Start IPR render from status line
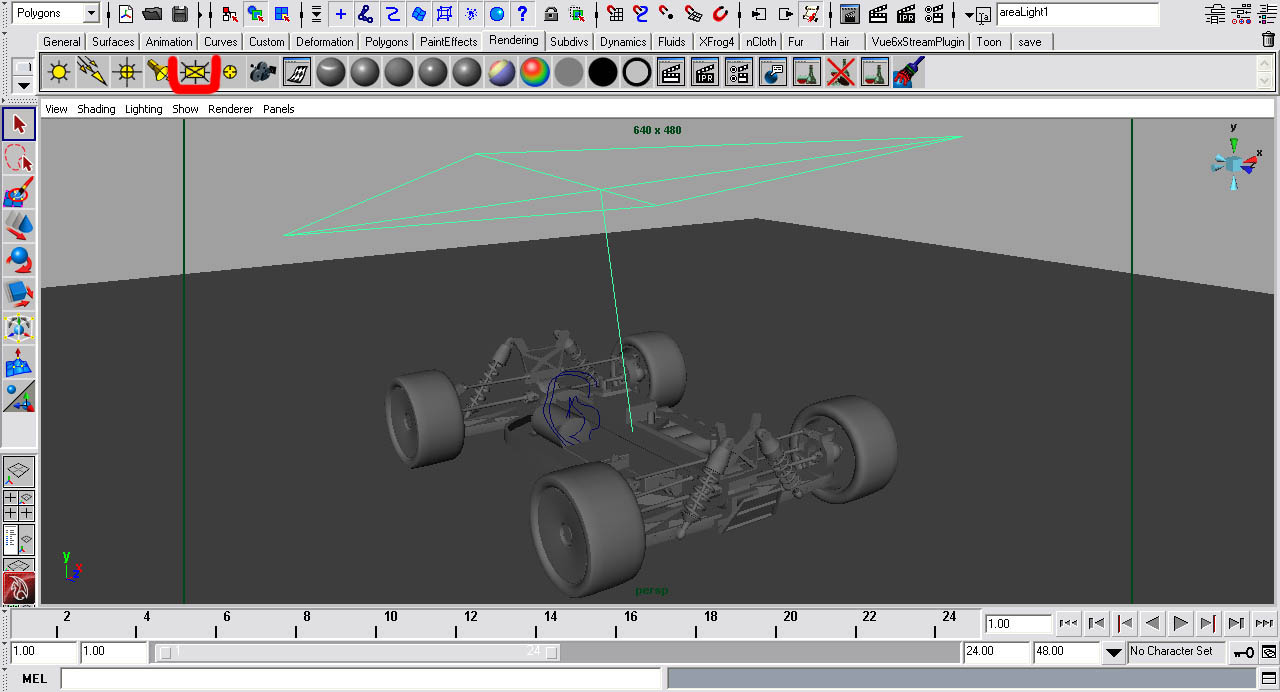Screen dimensions: 1280x692 (x=906, y=14)
